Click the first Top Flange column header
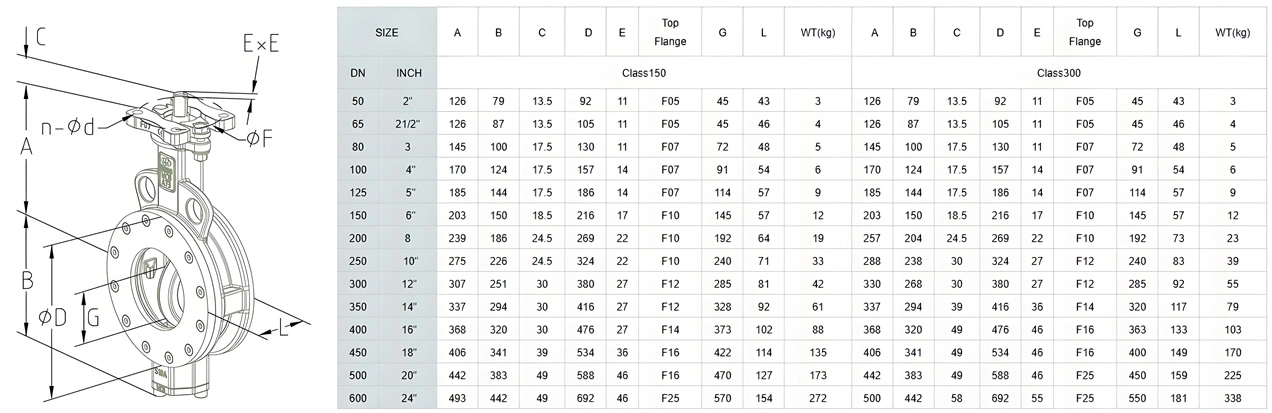The image size is (1272, 413). [670, 32]
